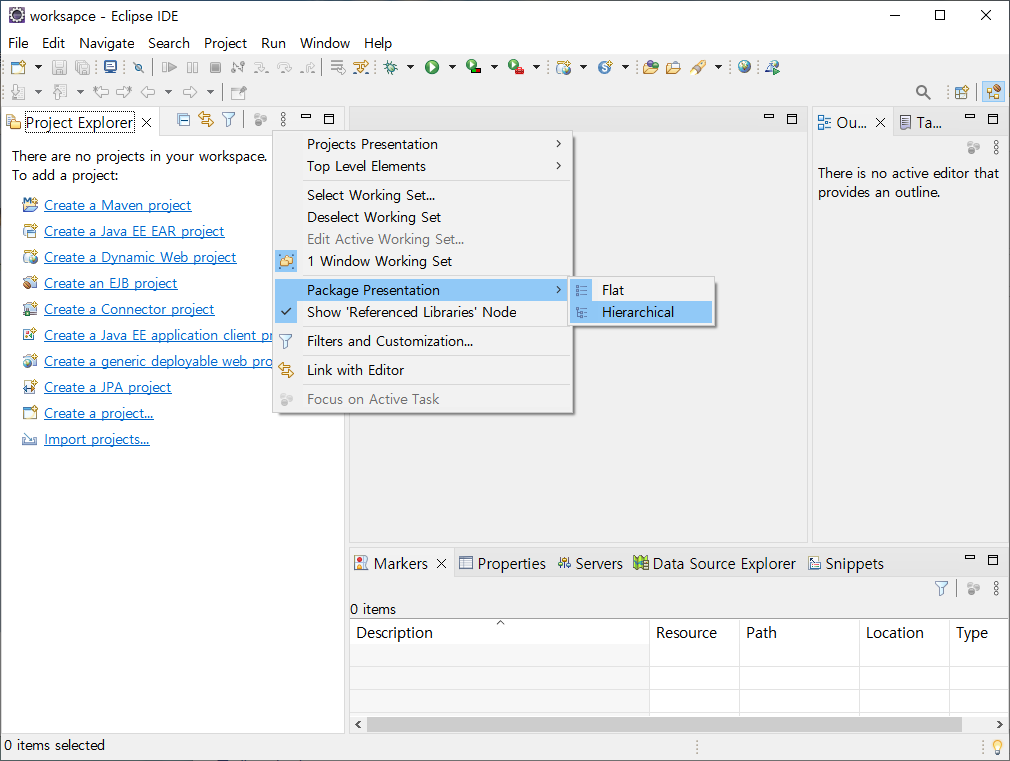
Task: Open the Navigate menu
Action: (x=107, y=43)
